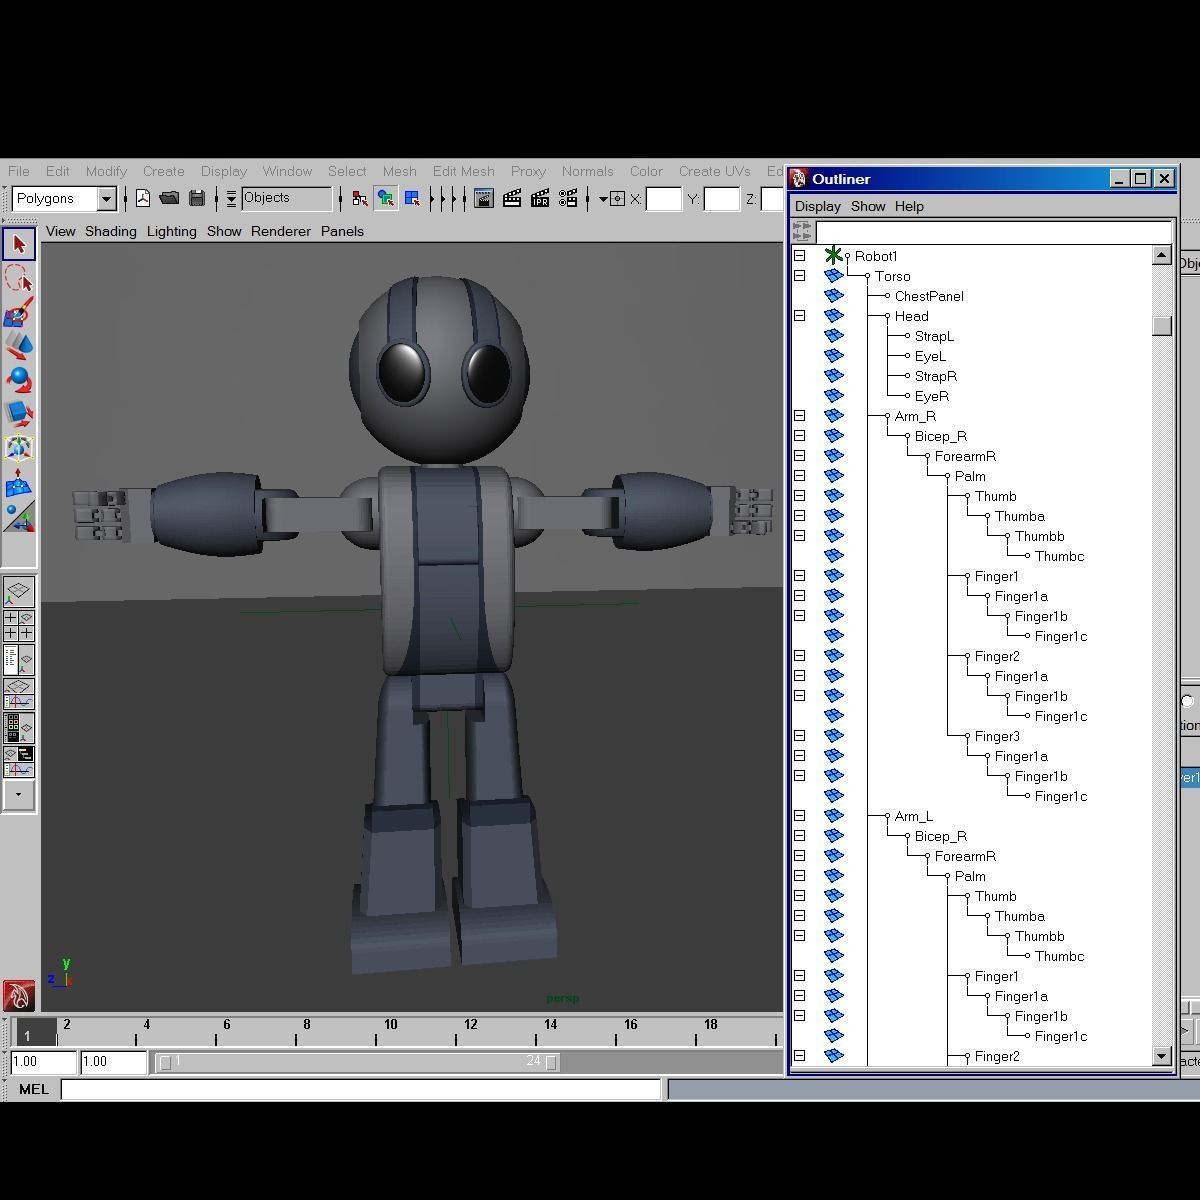Collapse the Finger3 node in Outliner
1200x1200 pixels.
tap(800, 736)
